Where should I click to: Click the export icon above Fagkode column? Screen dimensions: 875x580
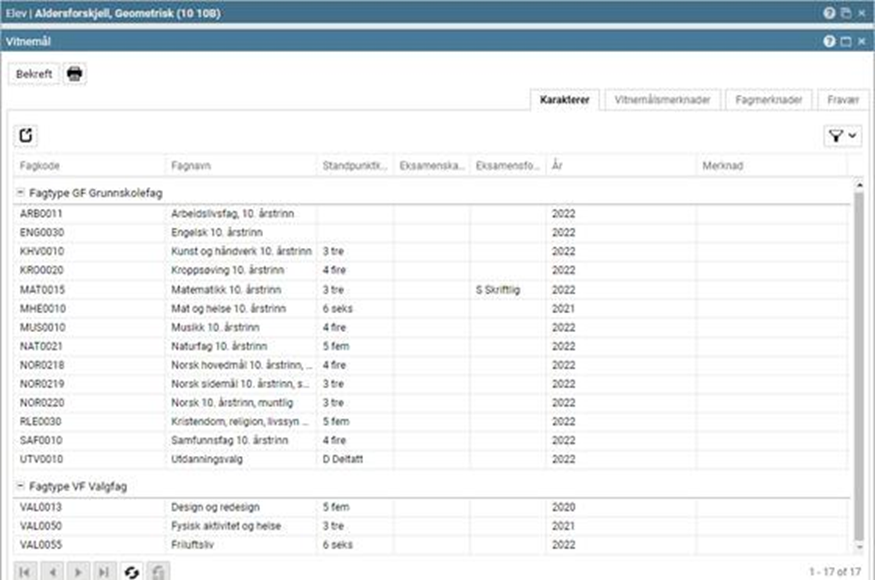[x=26, y=136]
